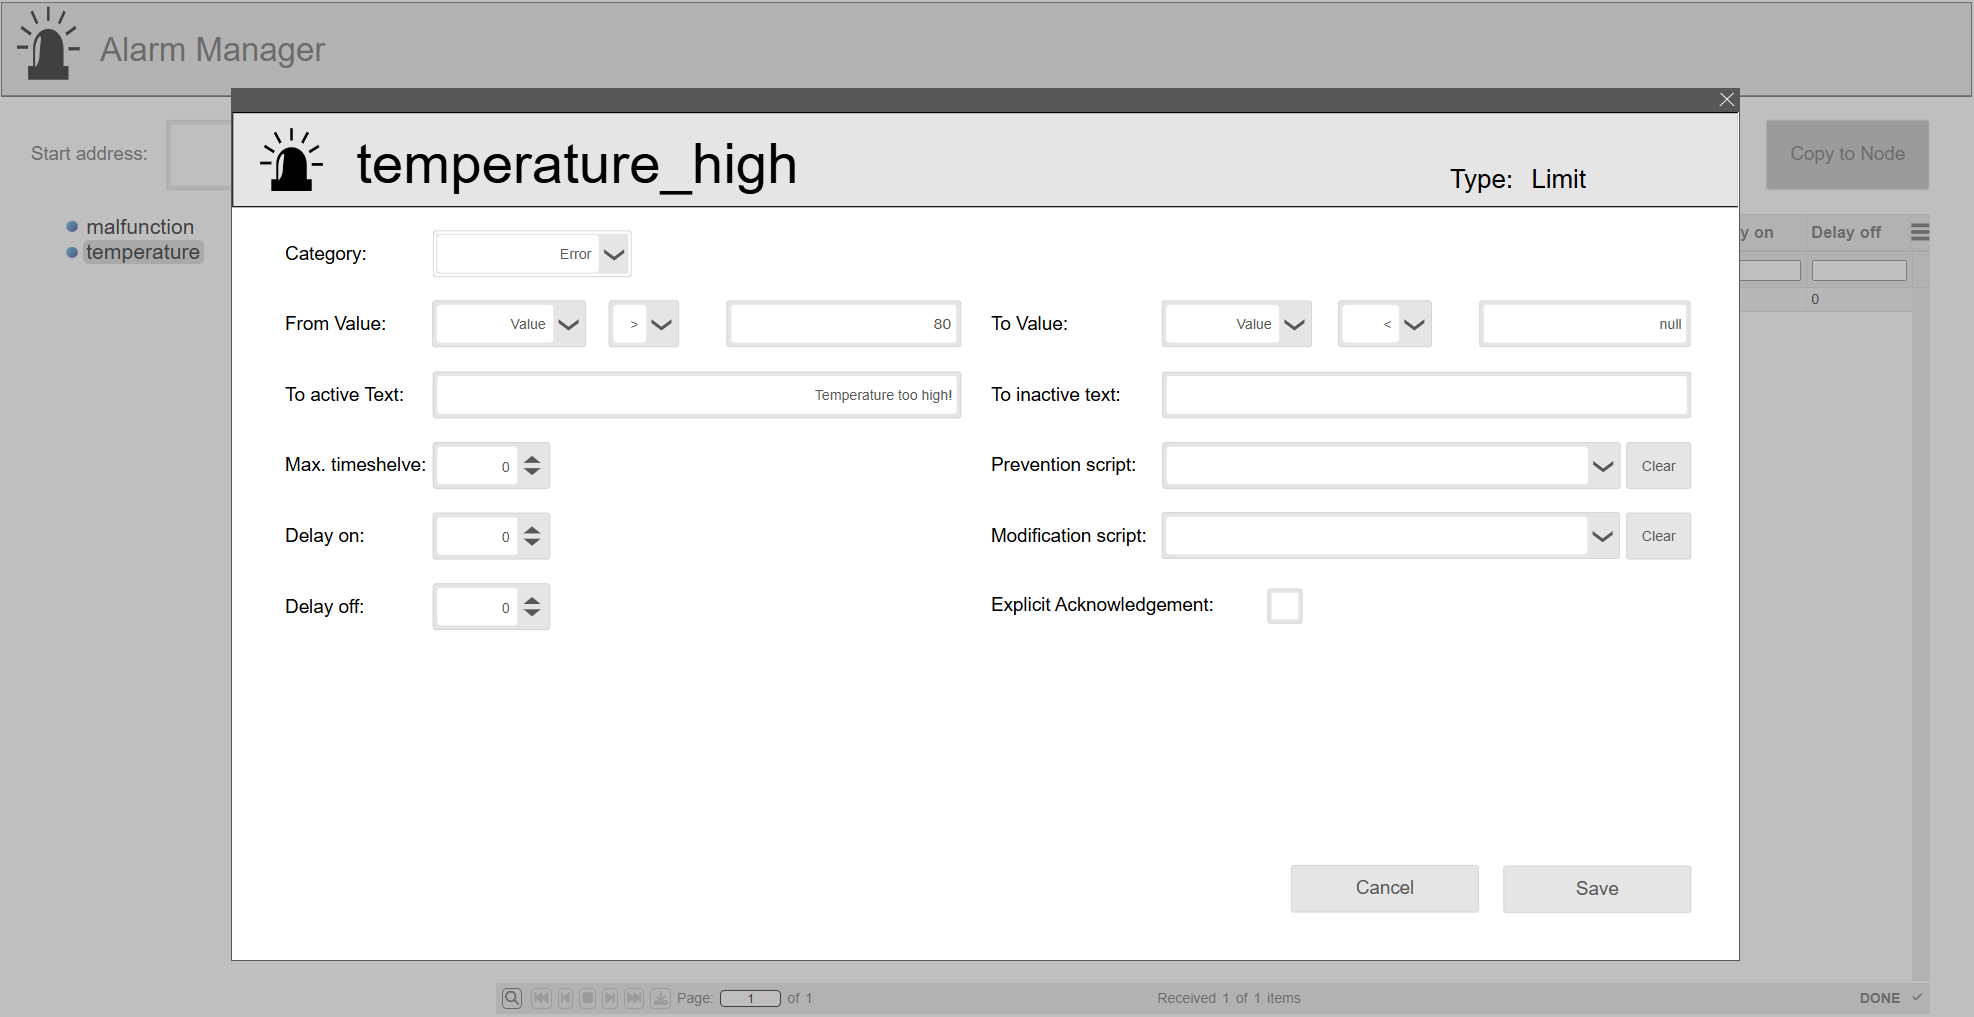Clear the Prevention script selection
1974x1017 pixels.
(1657, 466)
